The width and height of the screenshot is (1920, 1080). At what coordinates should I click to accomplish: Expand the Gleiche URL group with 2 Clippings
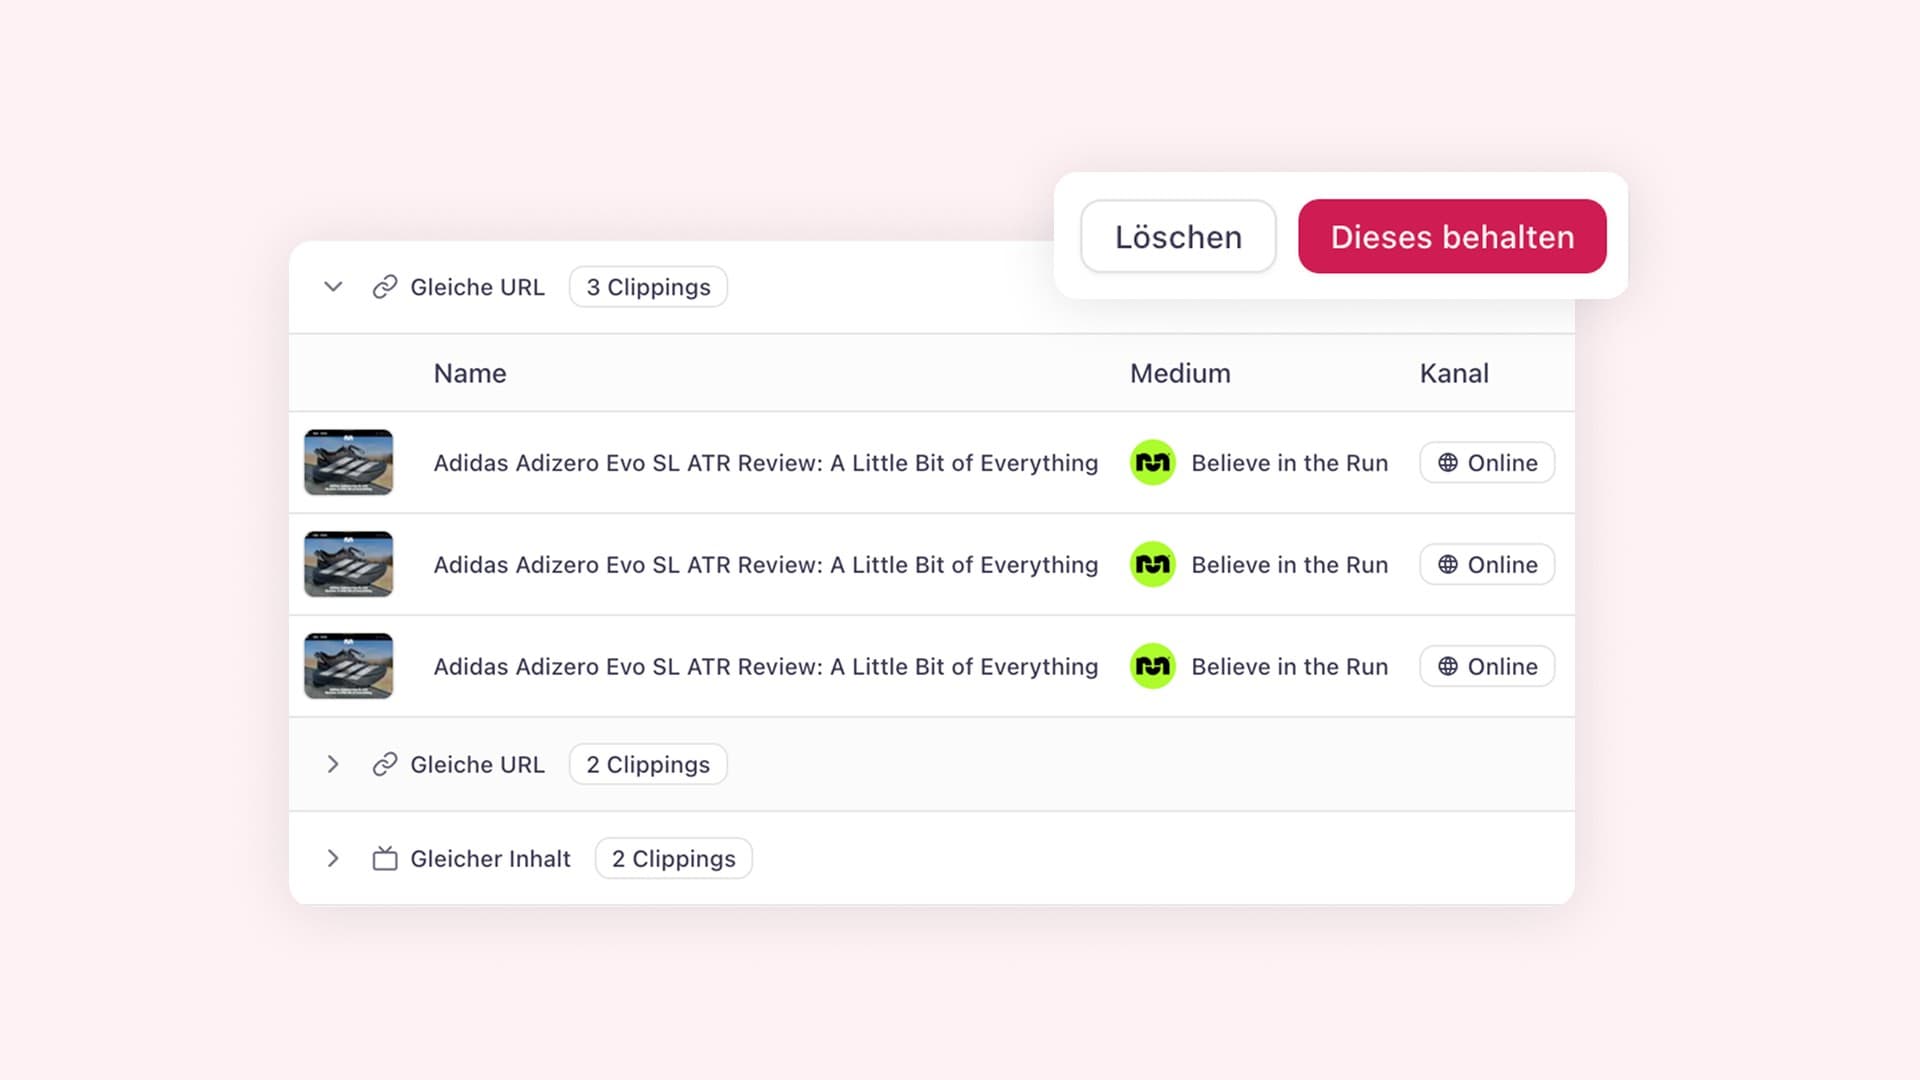pyautogui.click(x=333, y=765)
